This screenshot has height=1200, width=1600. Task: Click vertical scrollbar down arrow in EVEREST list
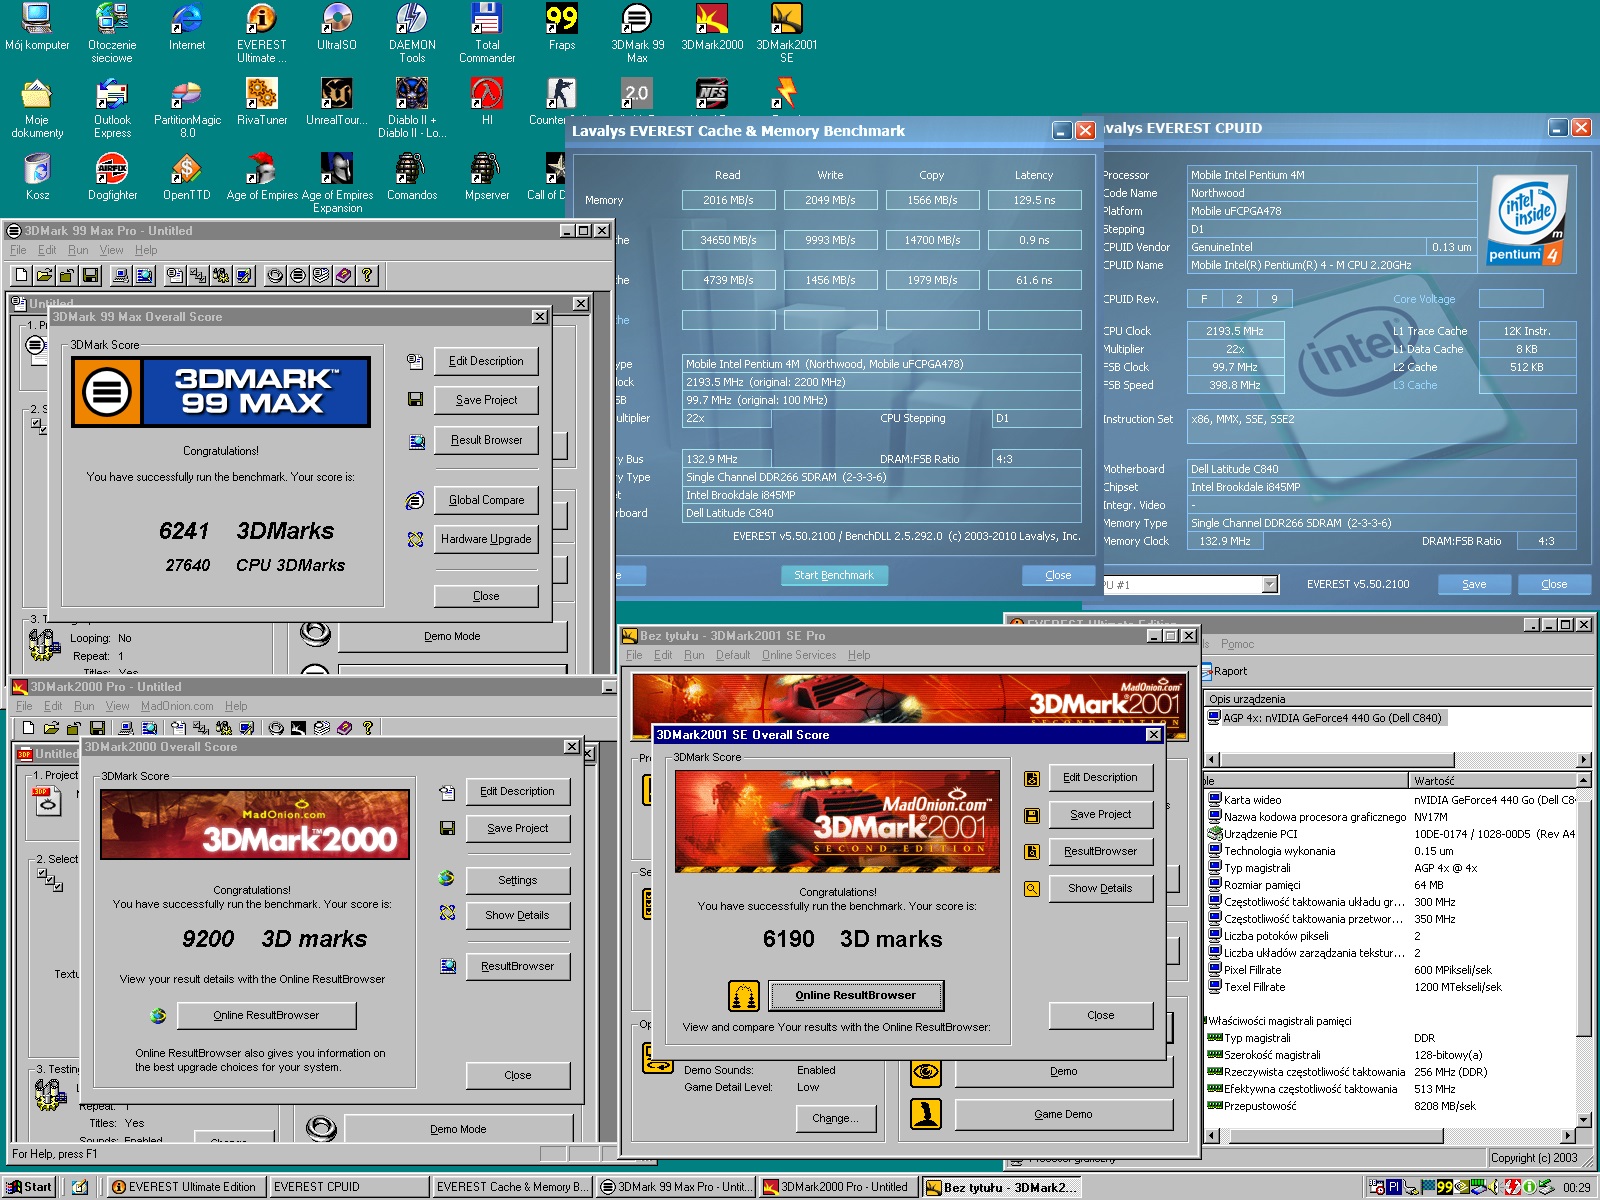coord(1583,1120)
